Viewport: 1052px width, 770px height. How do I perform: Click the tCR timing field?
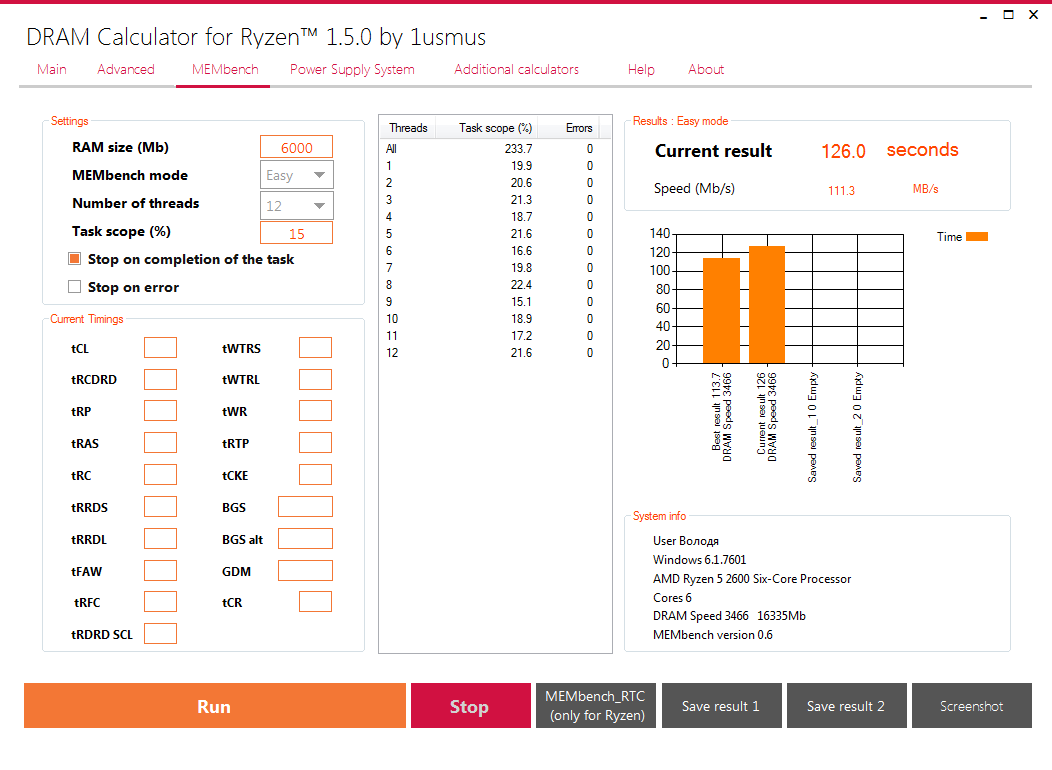click(x=315, y=602)
